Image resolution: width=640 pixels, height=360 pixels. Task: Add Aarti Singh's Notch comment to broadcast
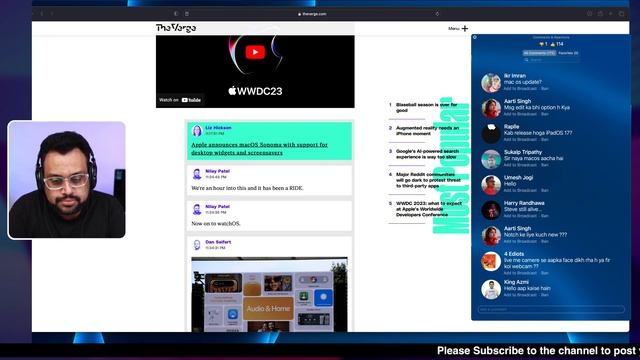(x=520, y=241)
